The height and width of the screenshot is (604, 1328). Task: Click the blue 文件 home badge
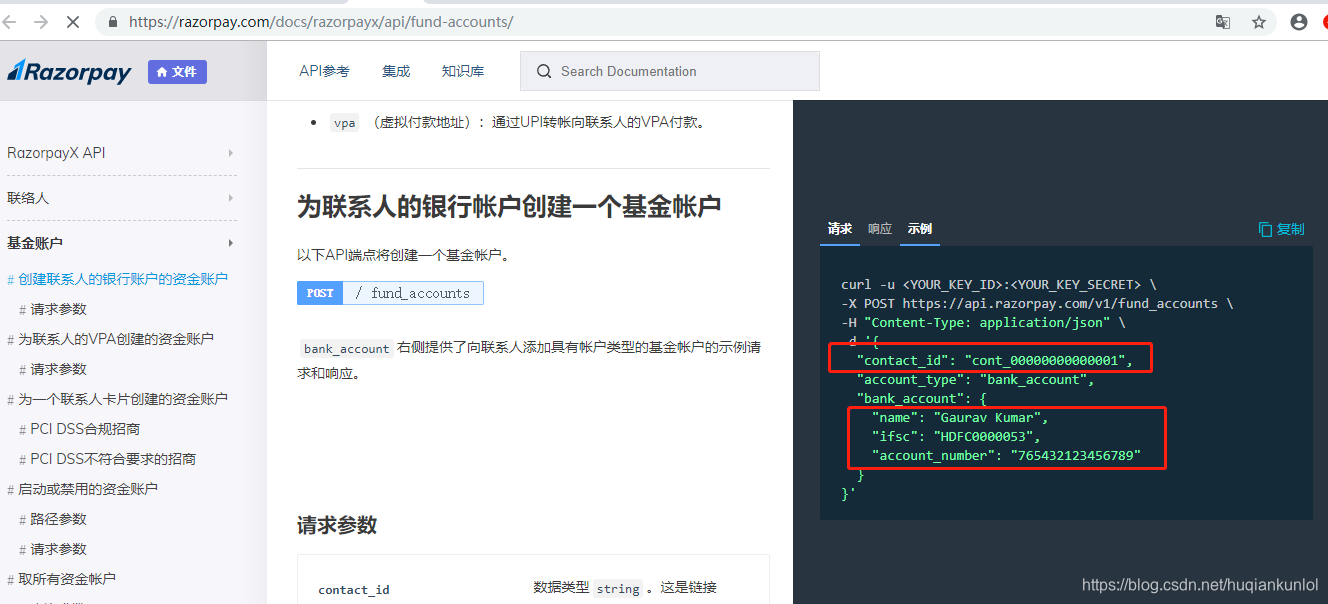tap(177, 72)
